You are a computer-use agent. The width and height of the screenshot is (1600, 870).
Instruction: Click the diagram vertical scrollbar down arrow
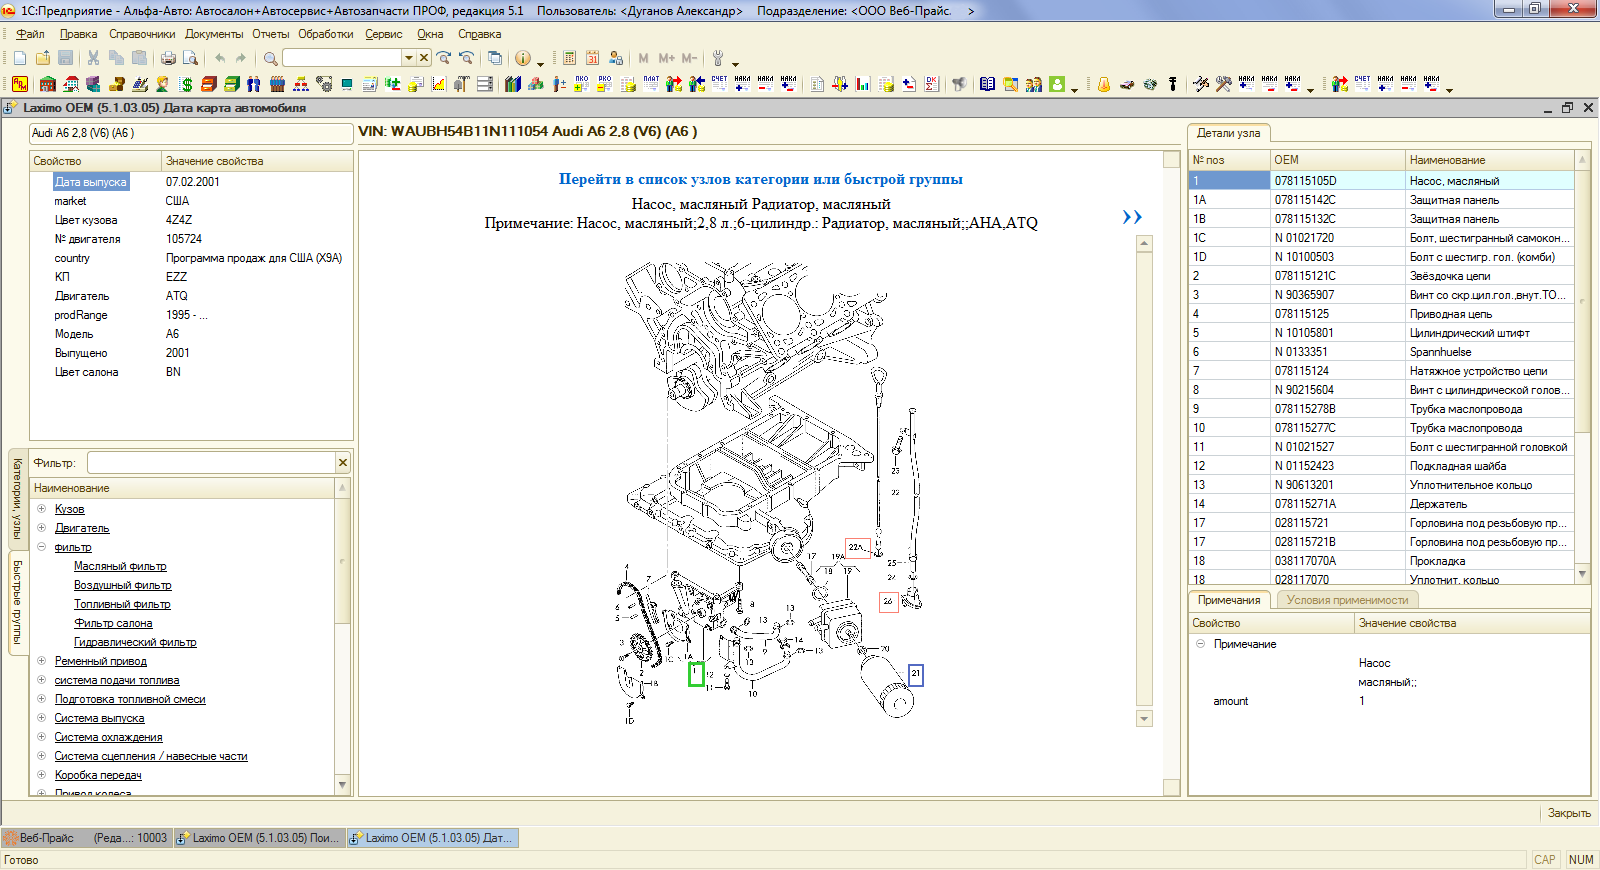point(1145,718)
